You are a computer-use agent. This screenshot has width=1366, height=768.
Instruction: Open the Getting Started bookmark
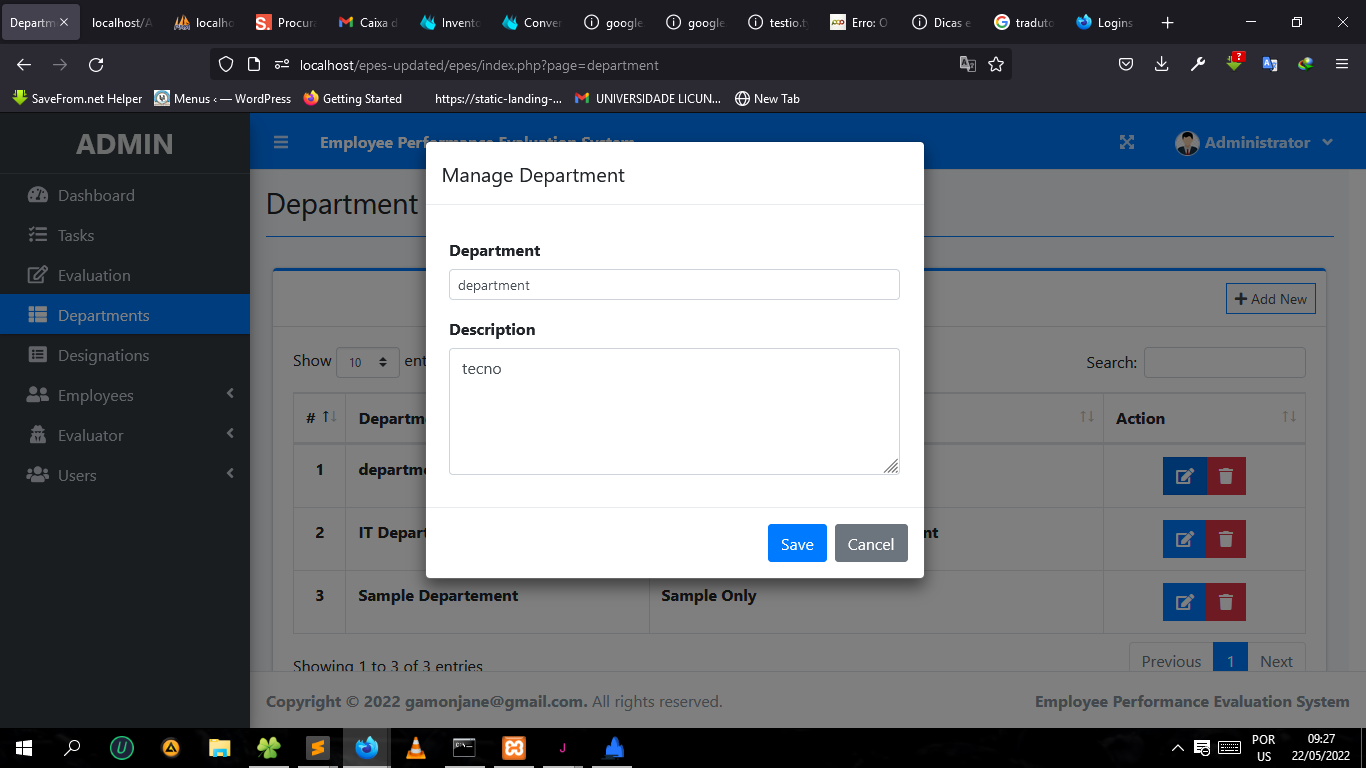coord(353,99)
